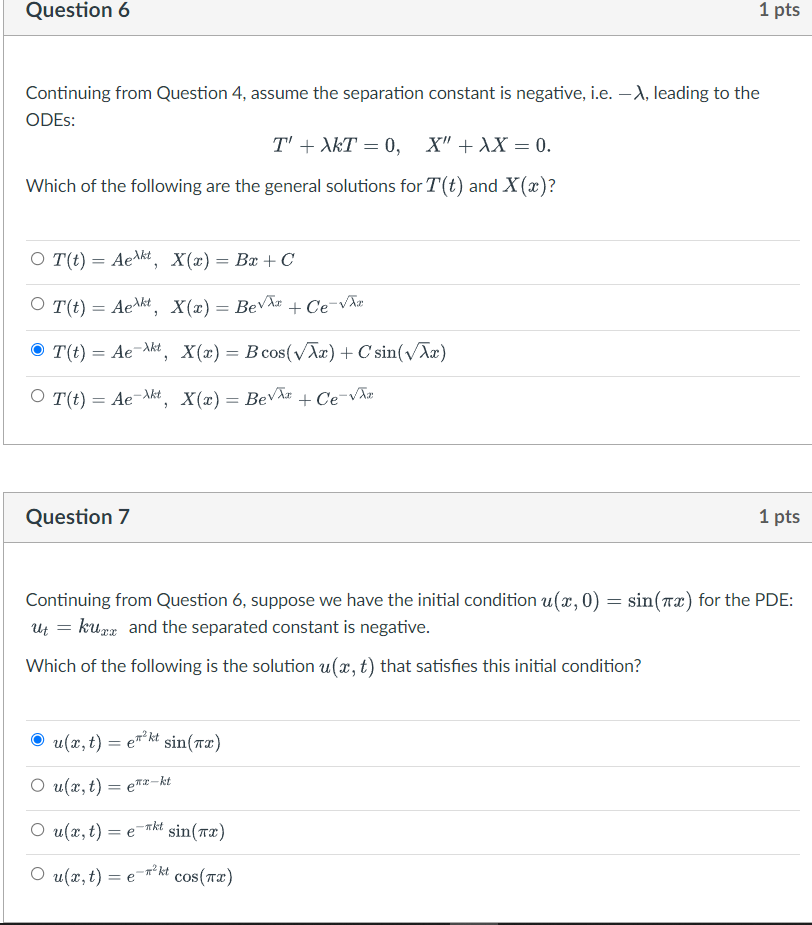
Task: Click the Question 7 header bar
Action: 78,517
